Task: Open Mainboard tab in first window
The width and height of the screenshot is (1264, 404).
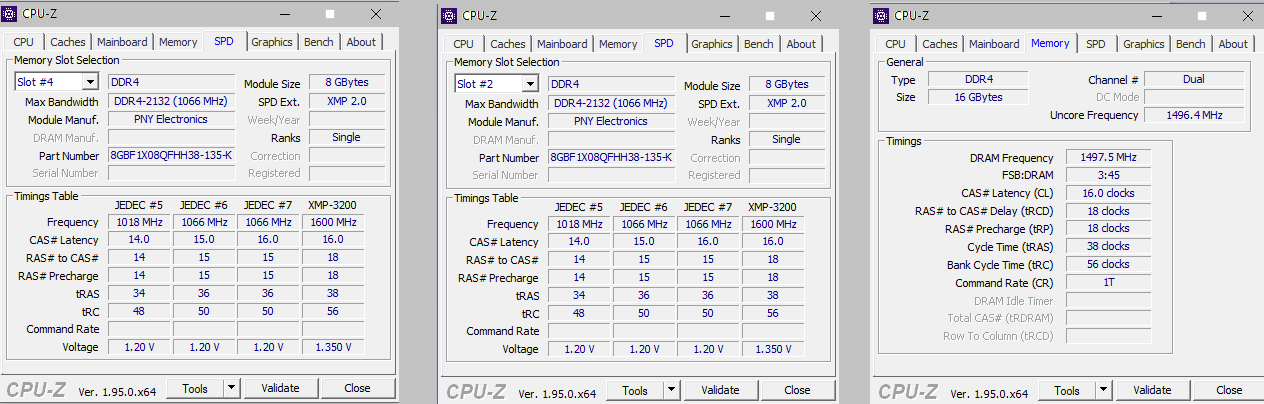Action: click(x=123, y=42)
